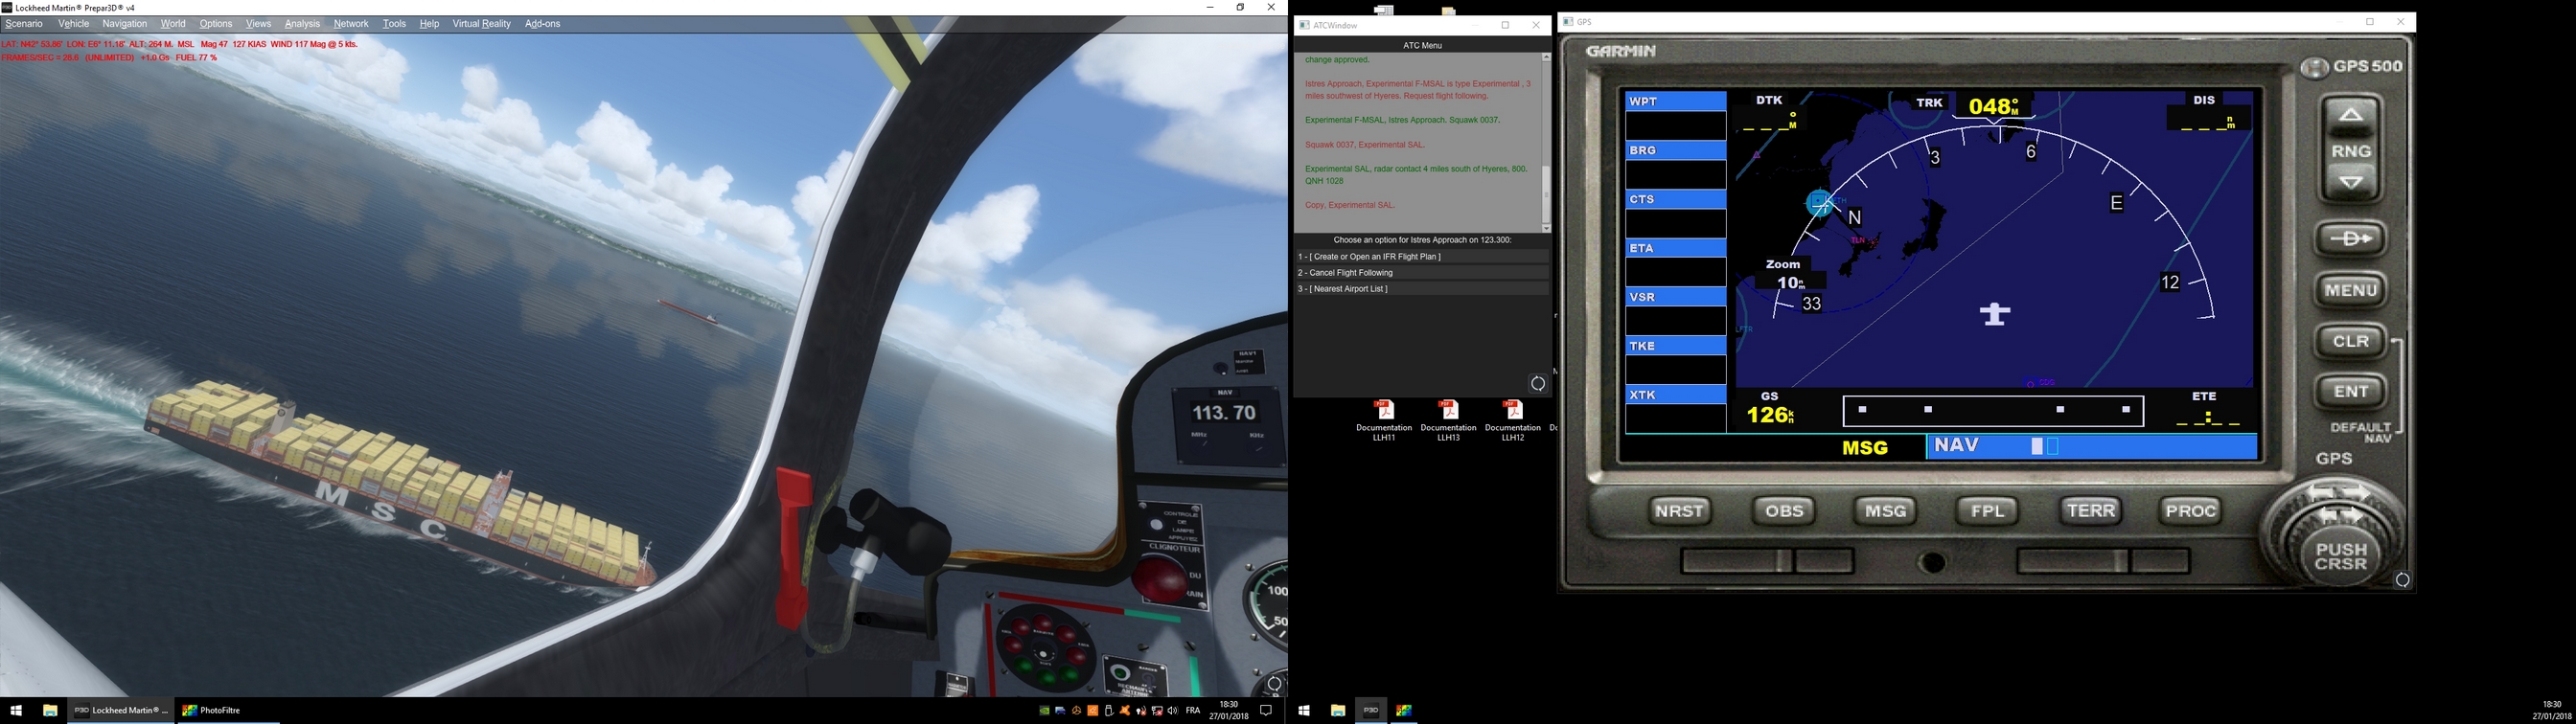The height and width of the screenshot is (724, 2576).
Task: Click the red clignoteur warning light
Action: pos(1159,581)
